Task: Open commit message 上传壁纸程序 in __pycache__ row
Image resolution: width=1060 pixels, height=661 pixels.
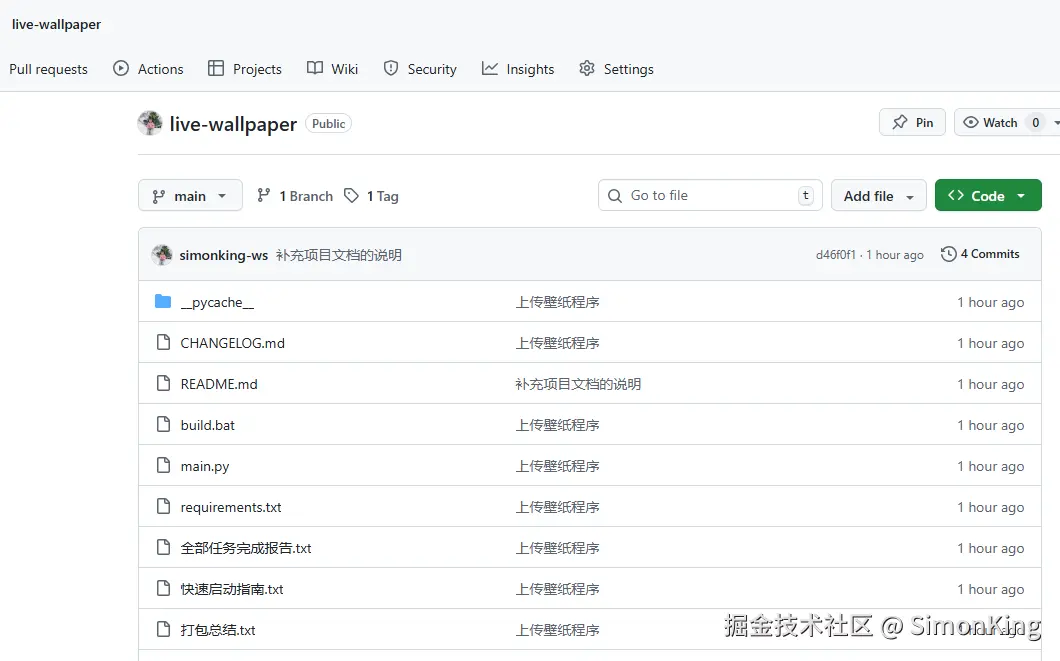Action: [558, 302]
